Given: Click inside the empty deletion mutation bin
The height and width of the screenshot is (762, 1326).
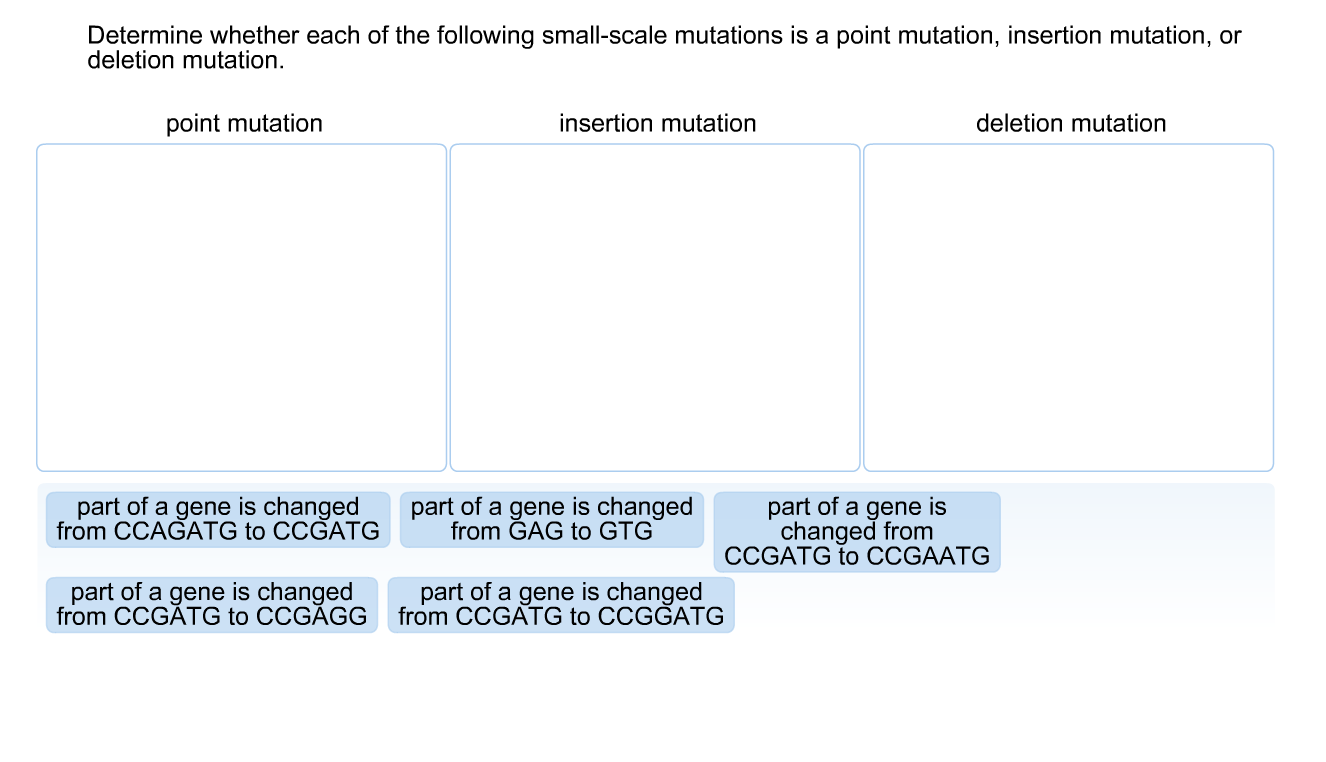Looking at the screenshot, I should tap(1068, 306).
